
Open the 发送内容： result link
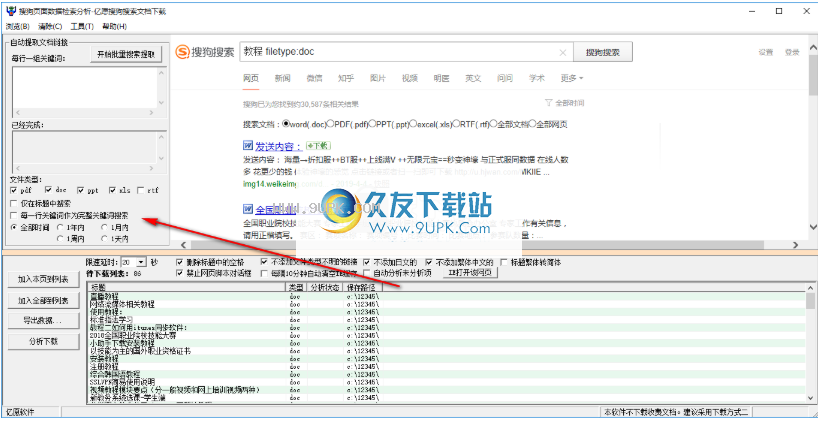click(x=279, y=146)
